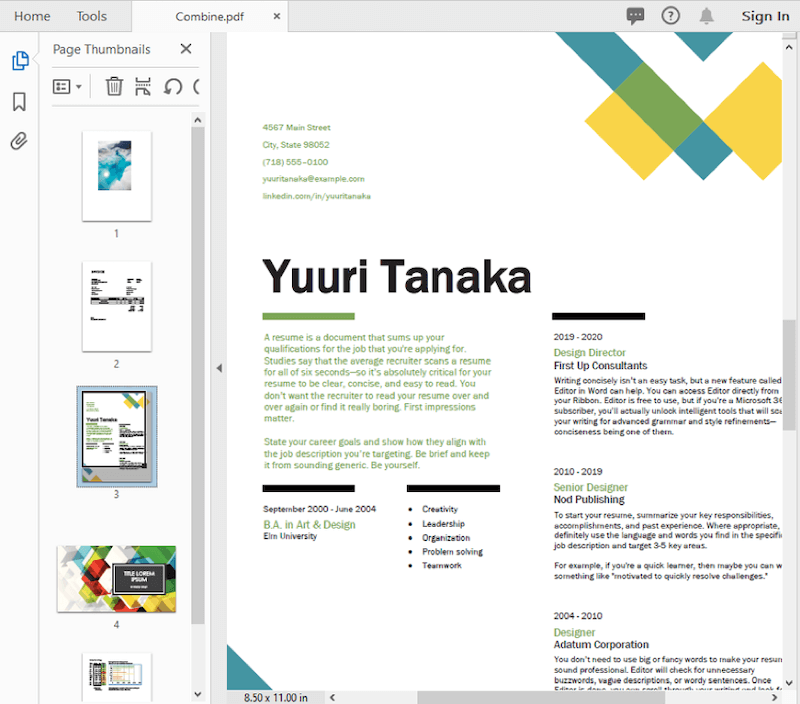Image resolution: width=800 pixels, height=704 pixels.
Task: Open the linkedin.com/in/yuuritanaka link
Action: click(315, 196)
